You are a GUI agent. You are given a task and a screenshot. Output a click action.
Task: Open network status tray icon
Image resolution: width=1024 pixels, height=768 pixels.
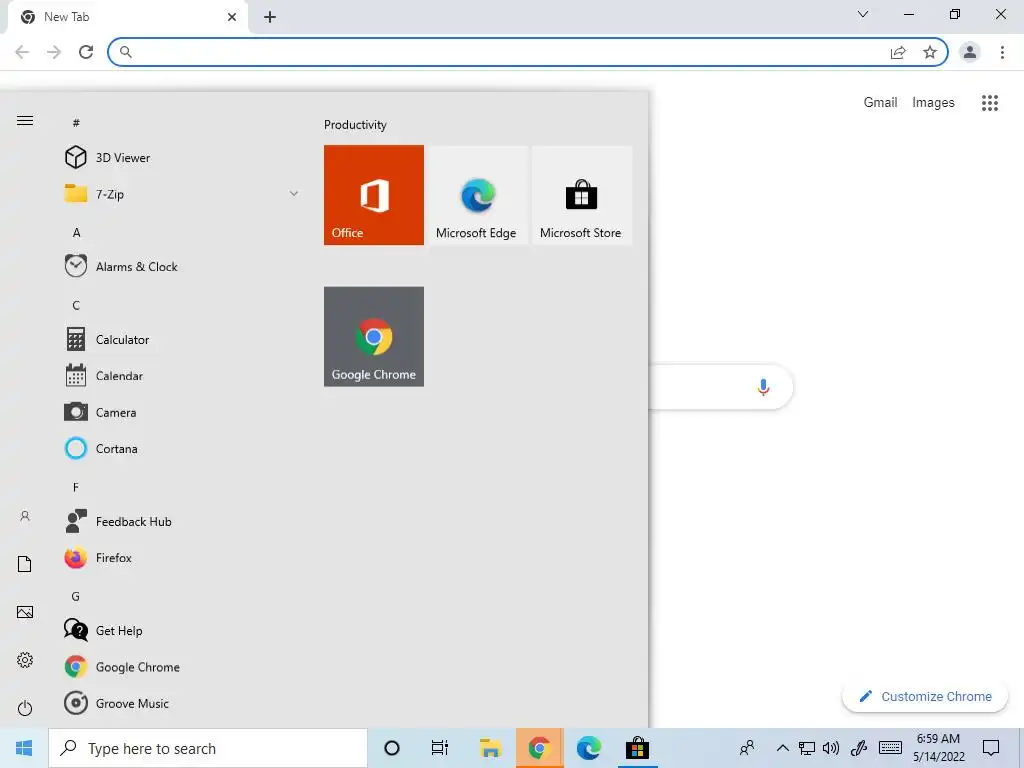click(x=807, y=748)
